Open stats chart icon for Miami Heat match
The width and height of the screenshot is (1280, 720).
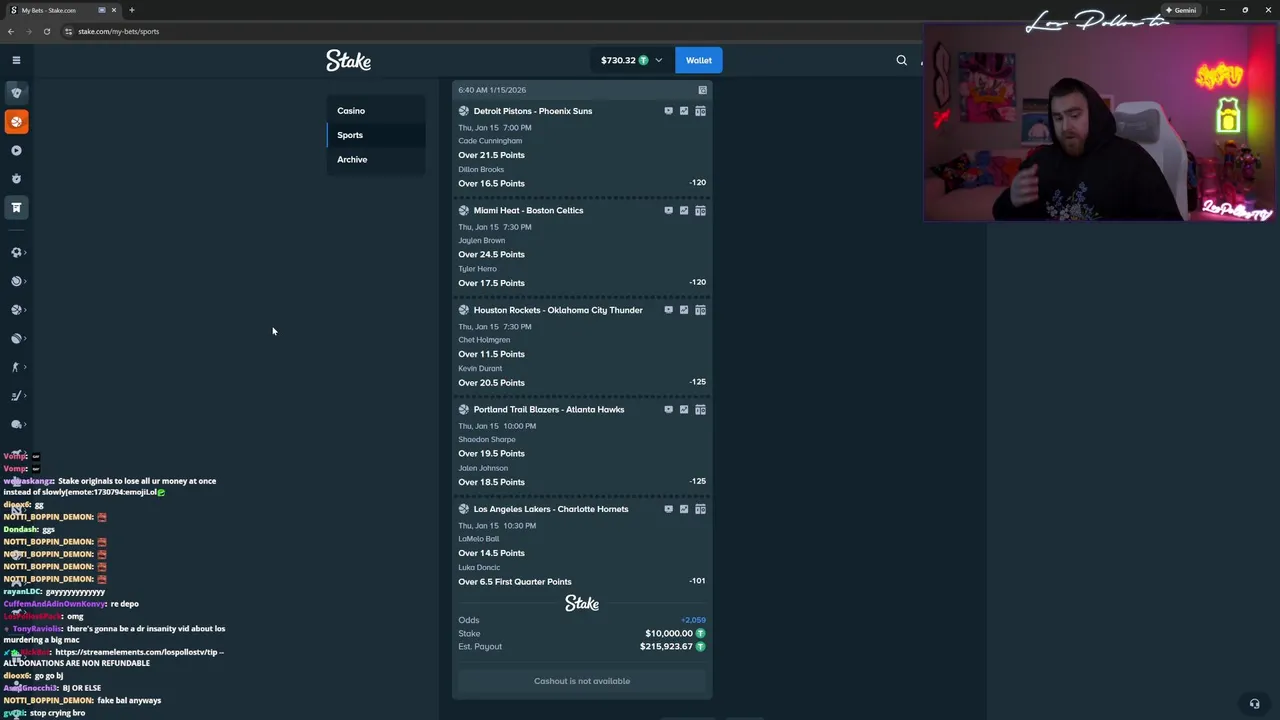684,210
